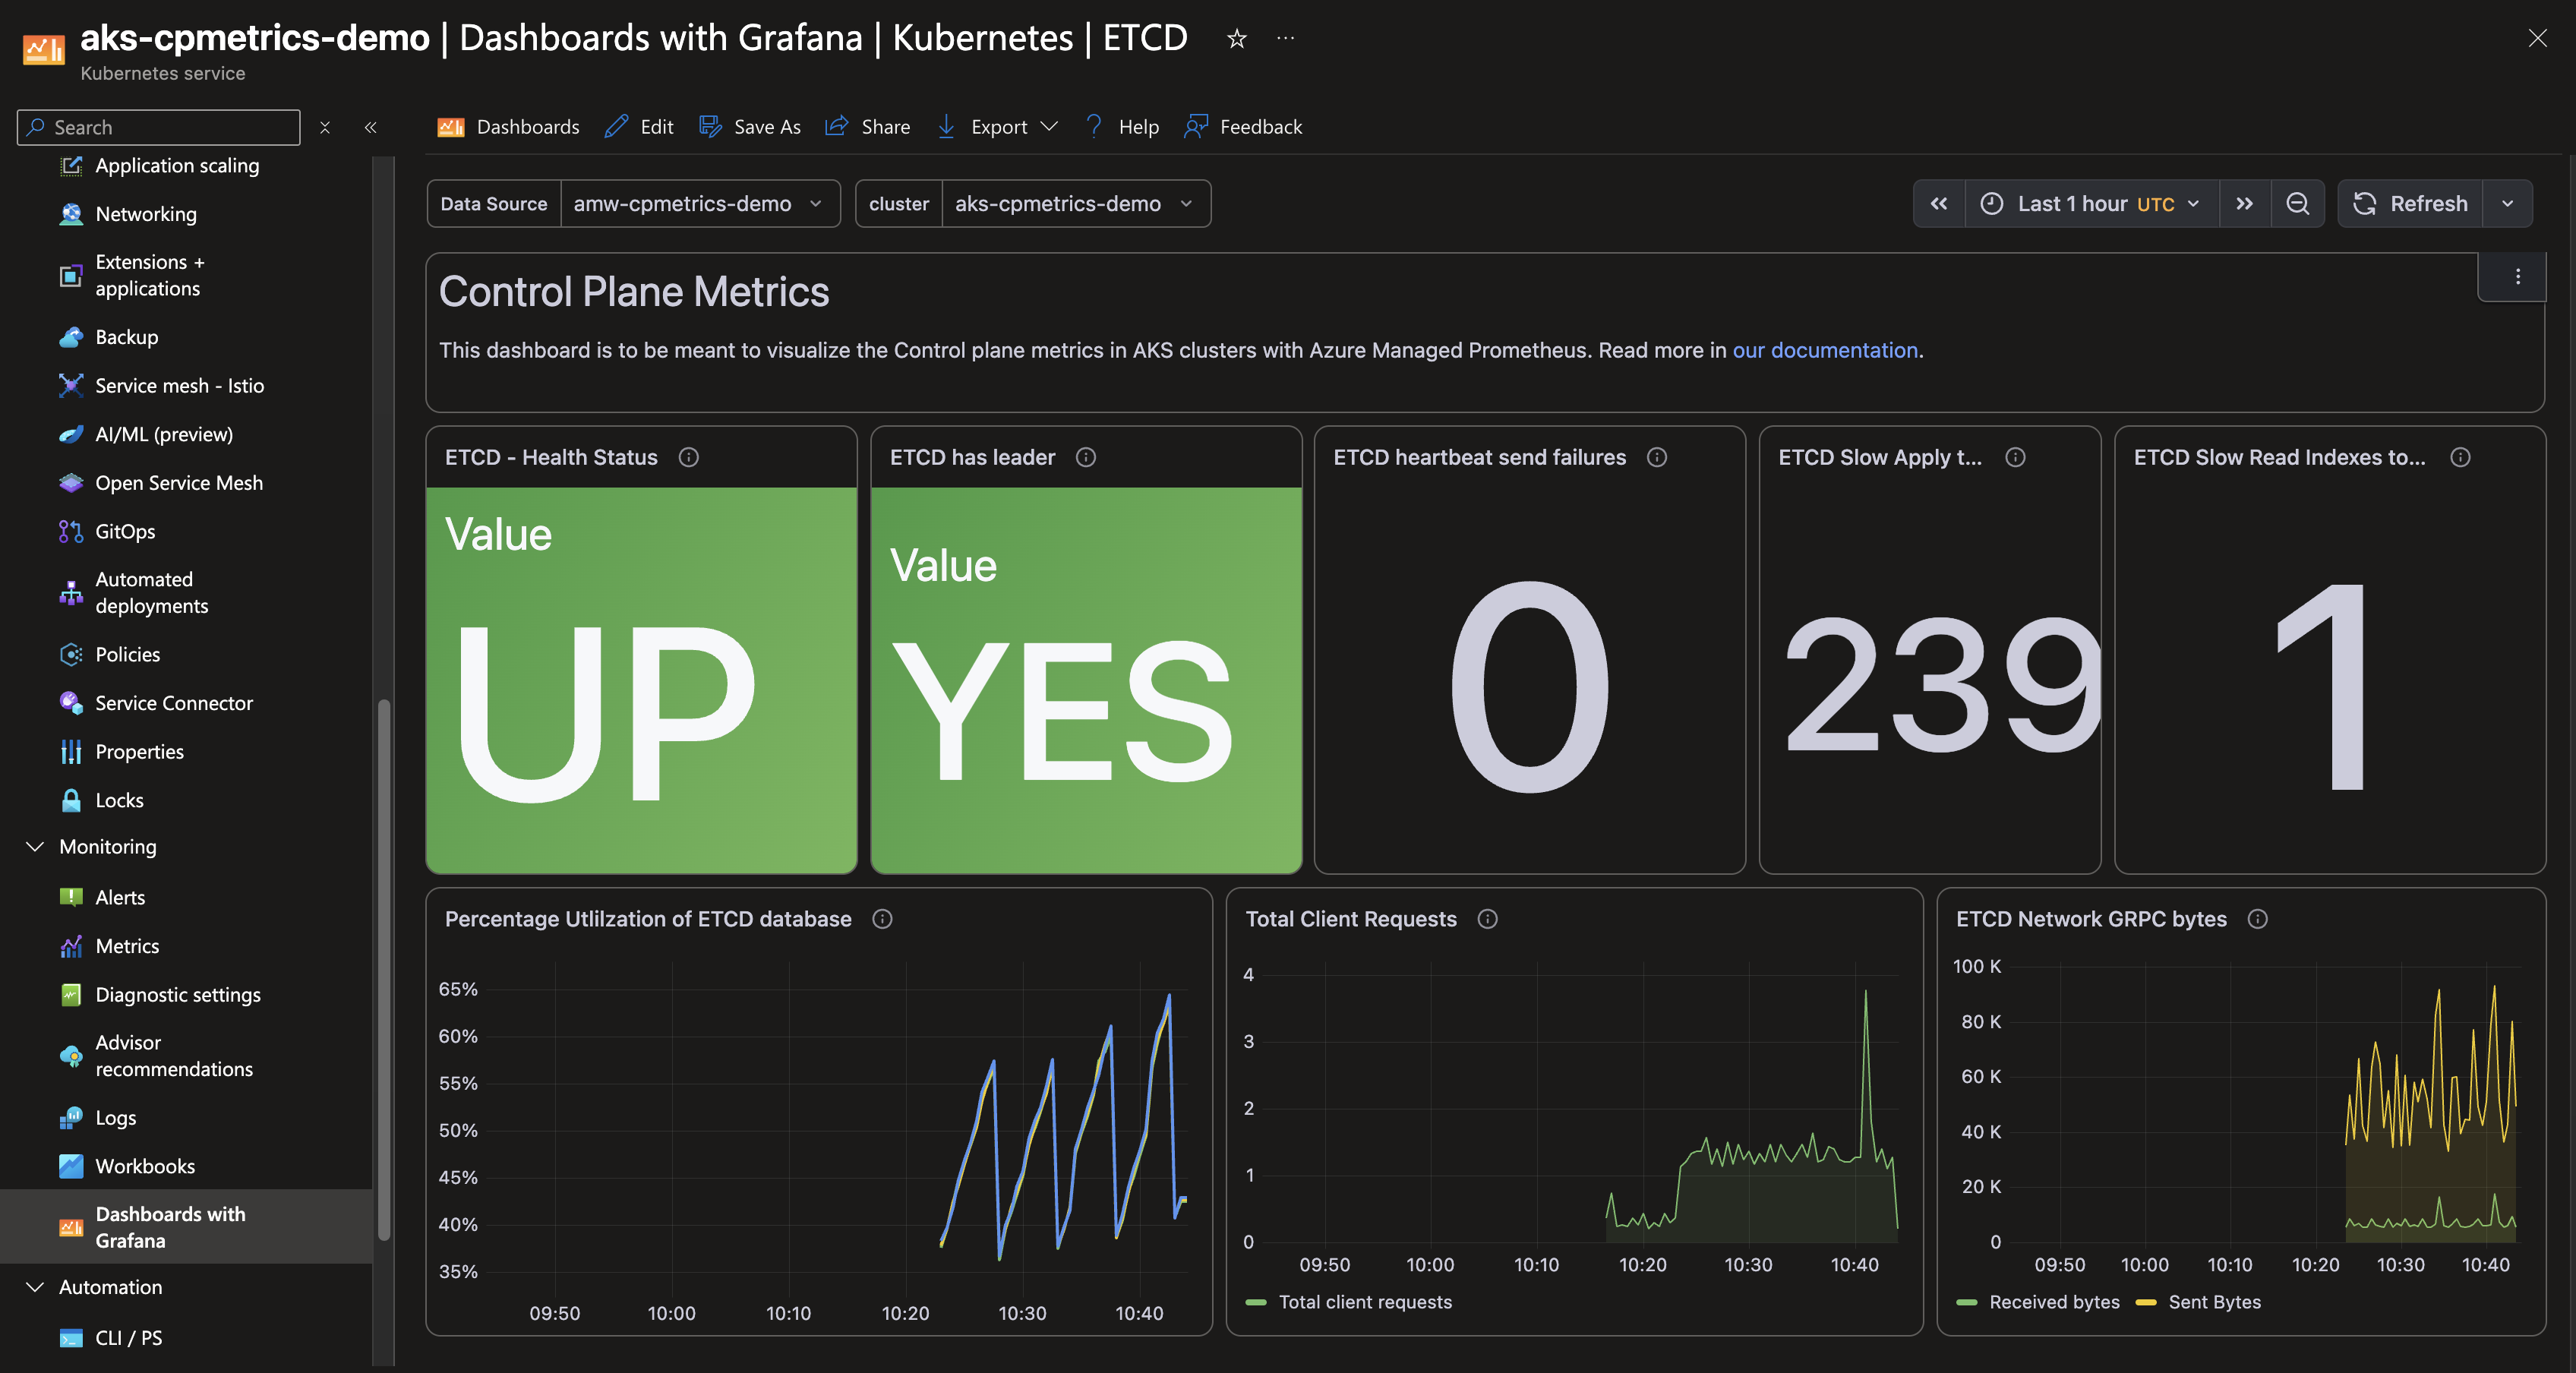The width and height of the screenshot is (2576, 1373).
Task: Open the Last 1 hour time range picker
Action: pos(2092,204)
